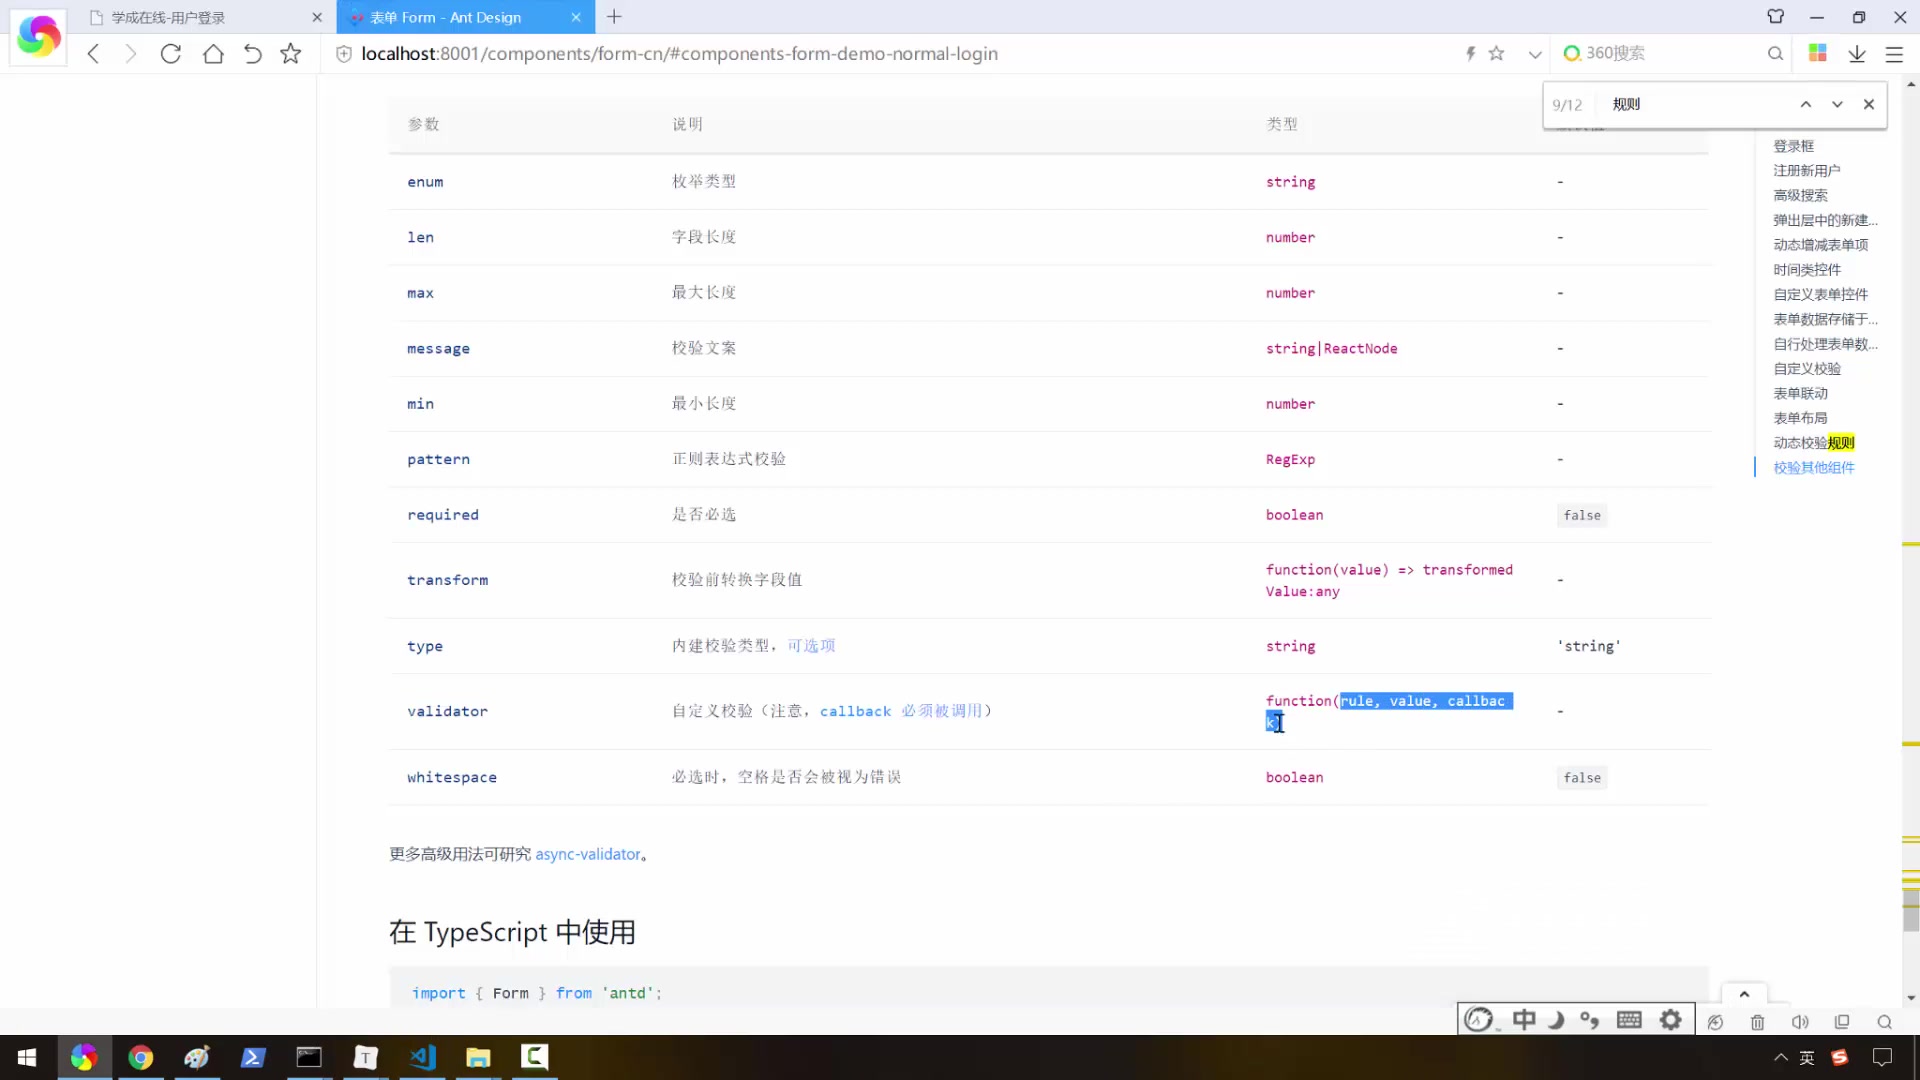Click the window split icon in status bar

pyautogui.click(x=1842, y=1022)
